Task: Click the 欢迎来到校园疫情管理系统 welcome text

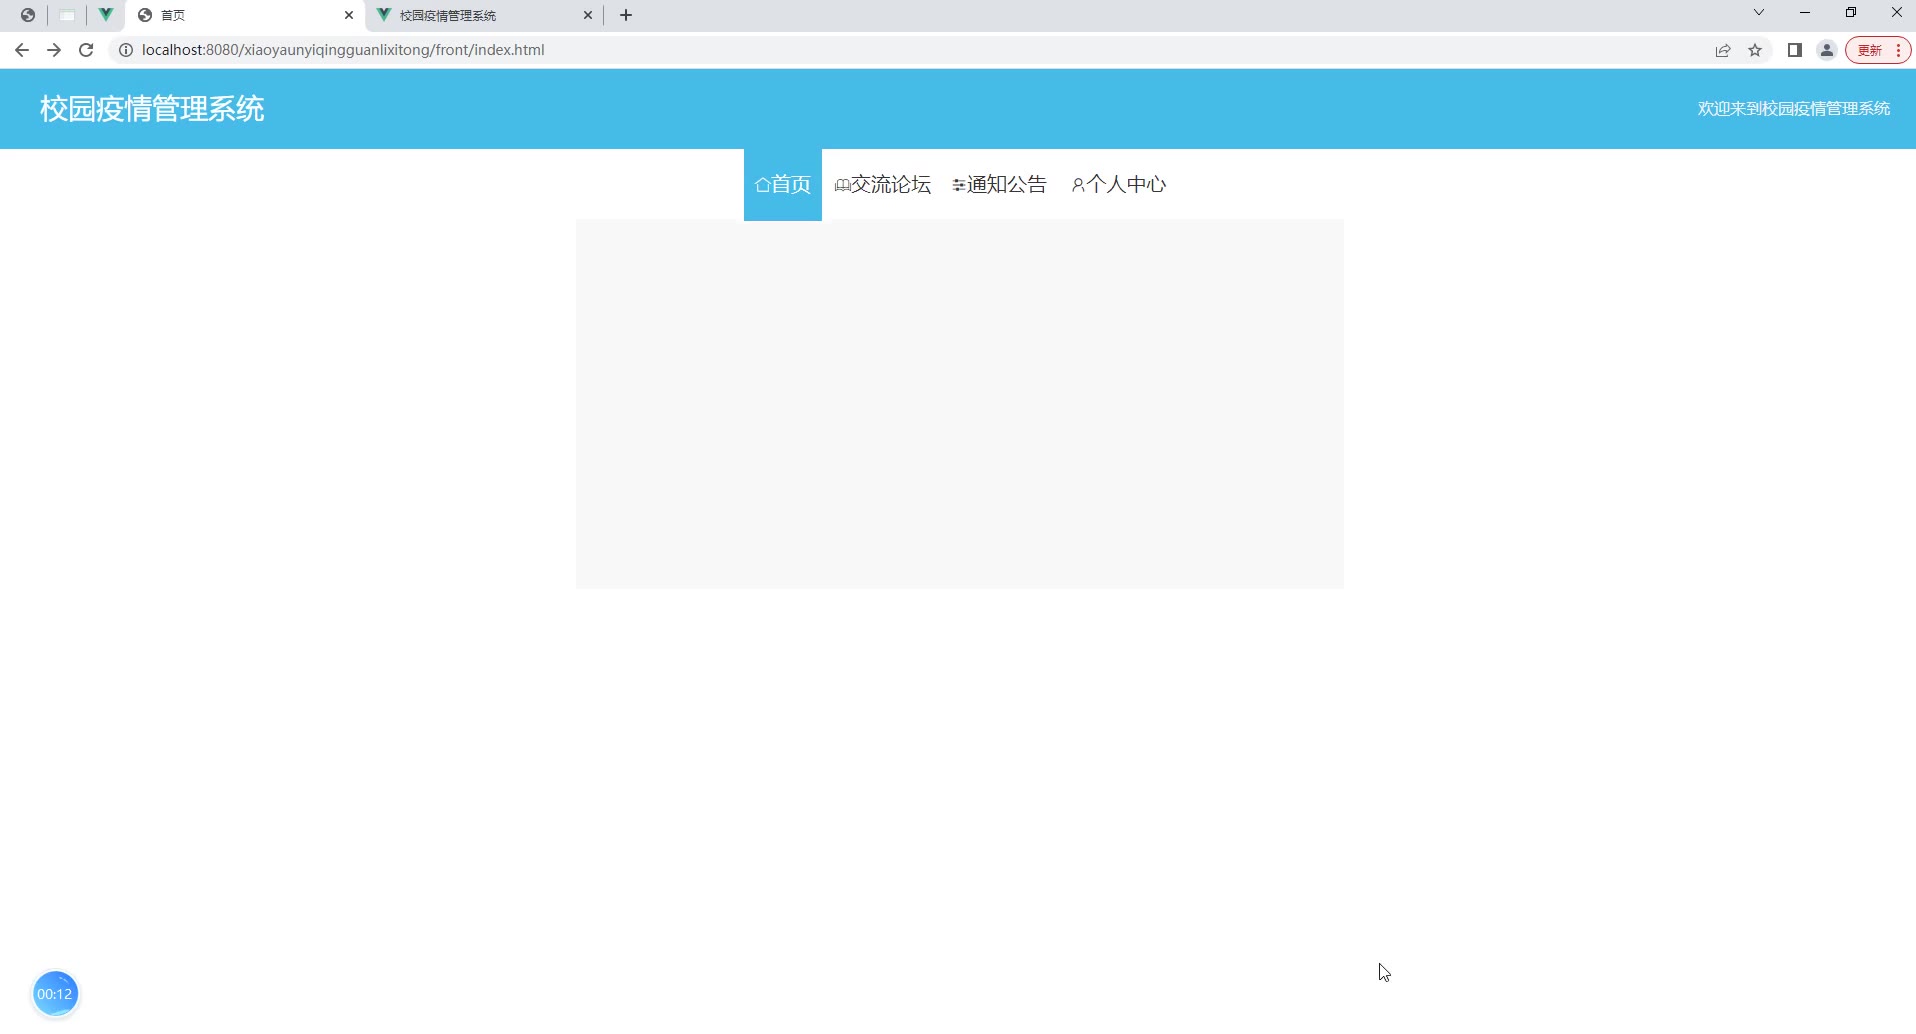Action: click(1794, 109)
